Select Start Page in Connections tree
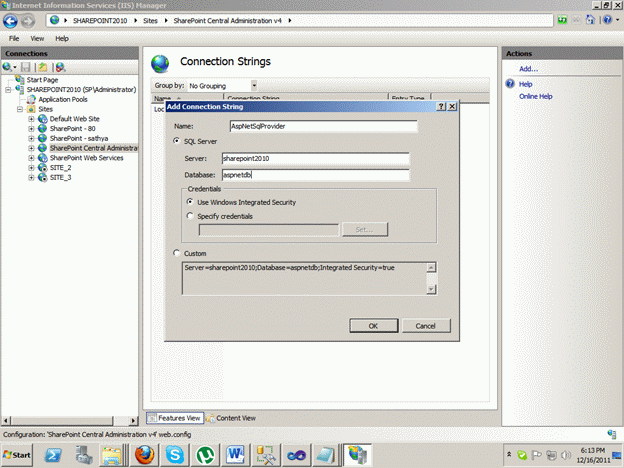Screen dimensions: 624x468 click(42, 80)
